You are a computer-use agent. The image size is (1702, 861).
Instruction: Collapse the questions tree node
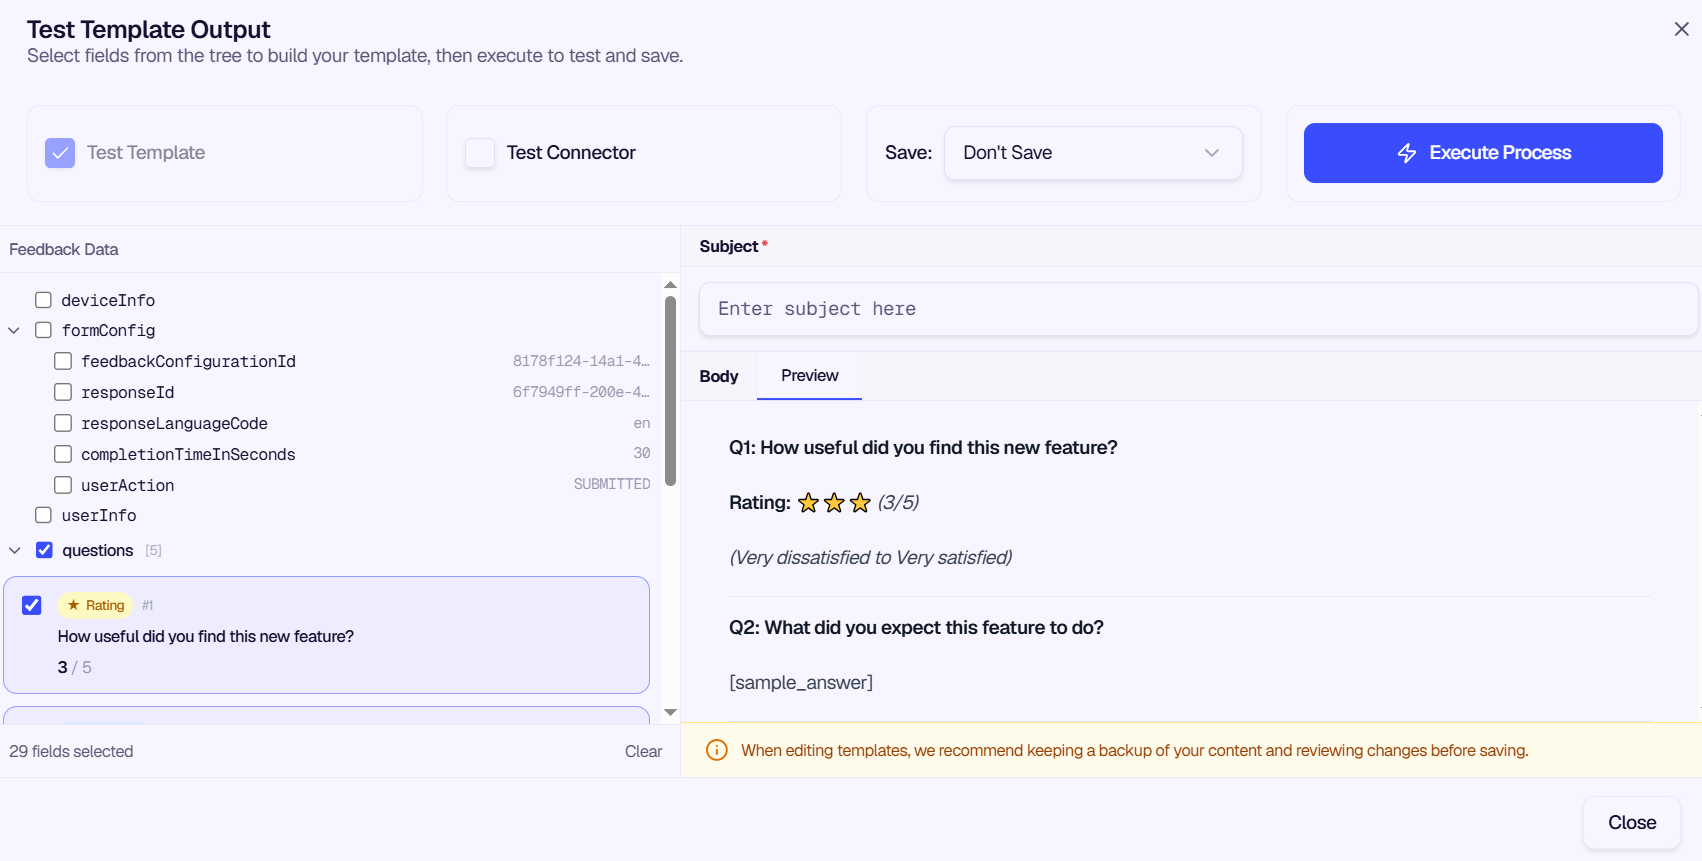tap(14, 550)
